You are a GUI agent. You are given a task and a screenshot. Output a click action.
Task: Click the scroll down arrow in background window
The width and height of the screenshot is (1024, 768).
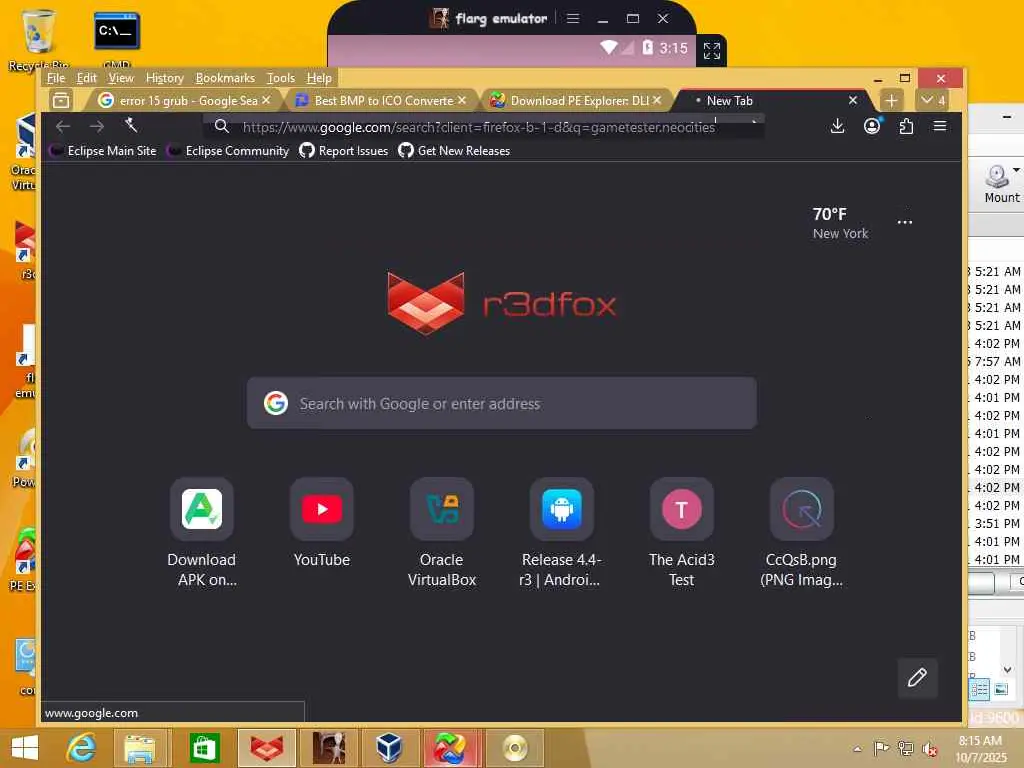tap(1008, 669)
